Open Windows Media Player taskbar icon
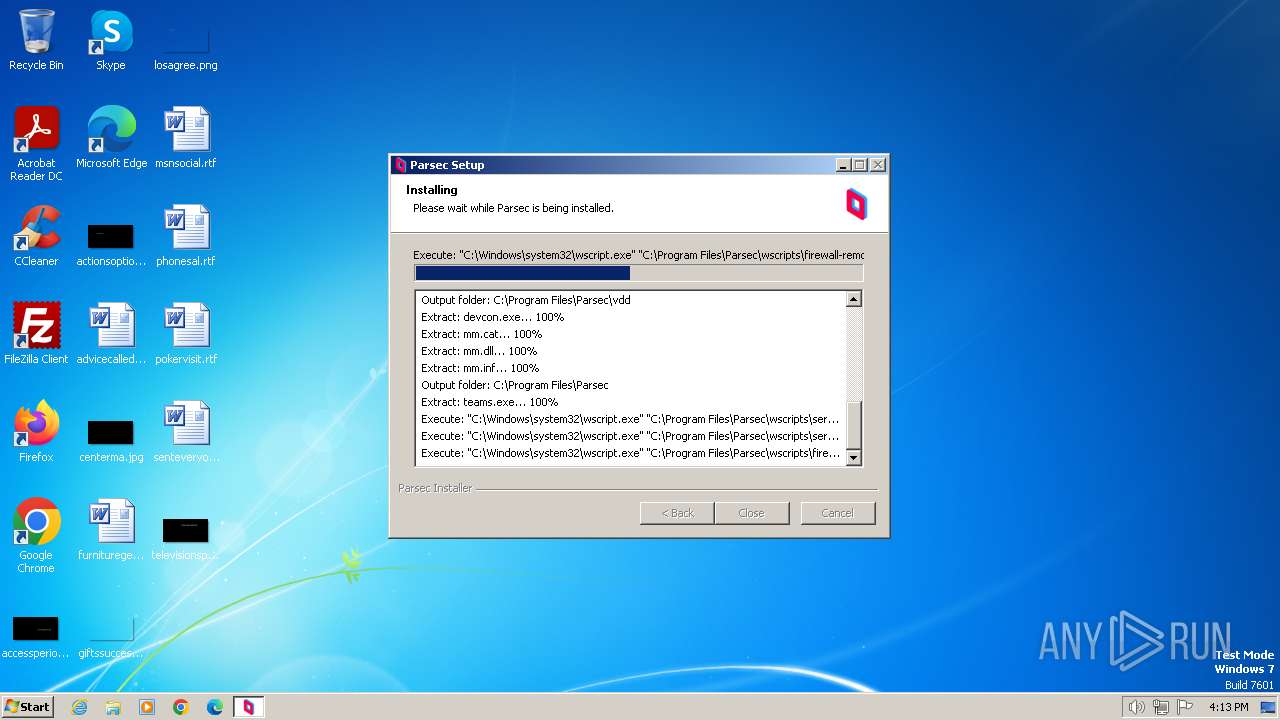The height and width of the screenshot is (720, 1280). (x=147, y=707)
